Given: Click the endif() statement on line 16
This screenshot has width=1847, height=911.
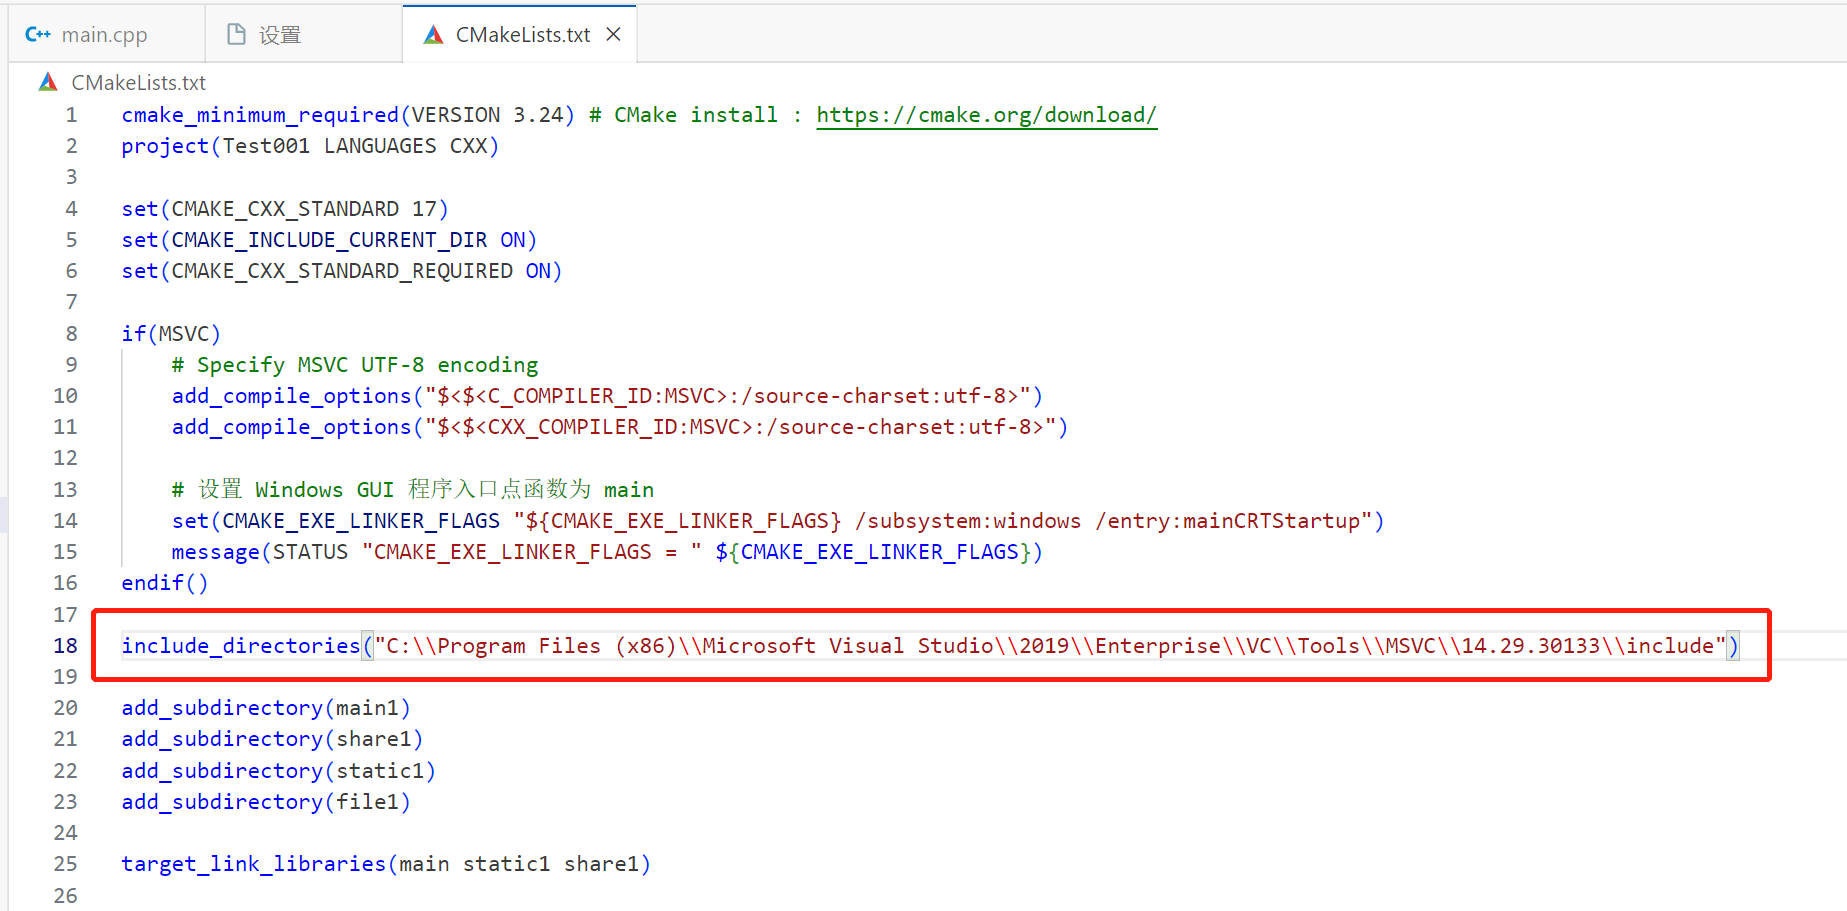Looking at the screenshot, I should pyautogui.click(x=163, y=582).
